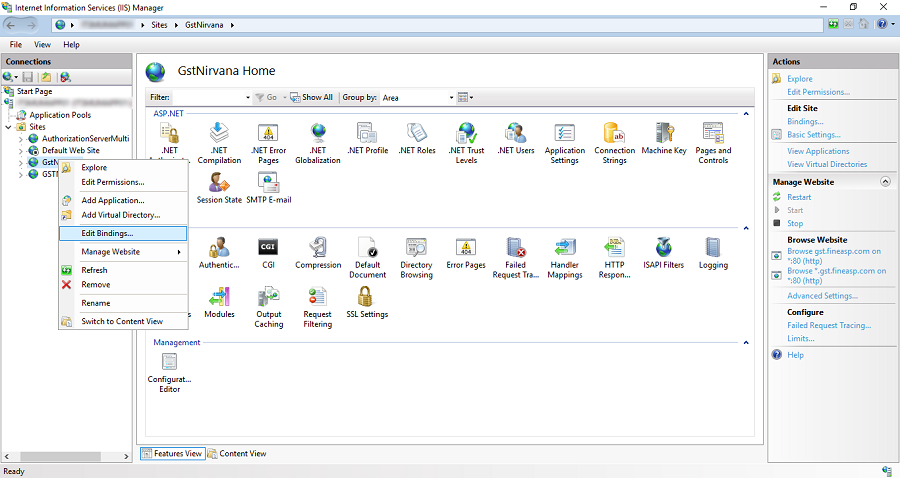Open the HTTP Response Headers feature
The image size is (900, 478).
click(614, 258)
